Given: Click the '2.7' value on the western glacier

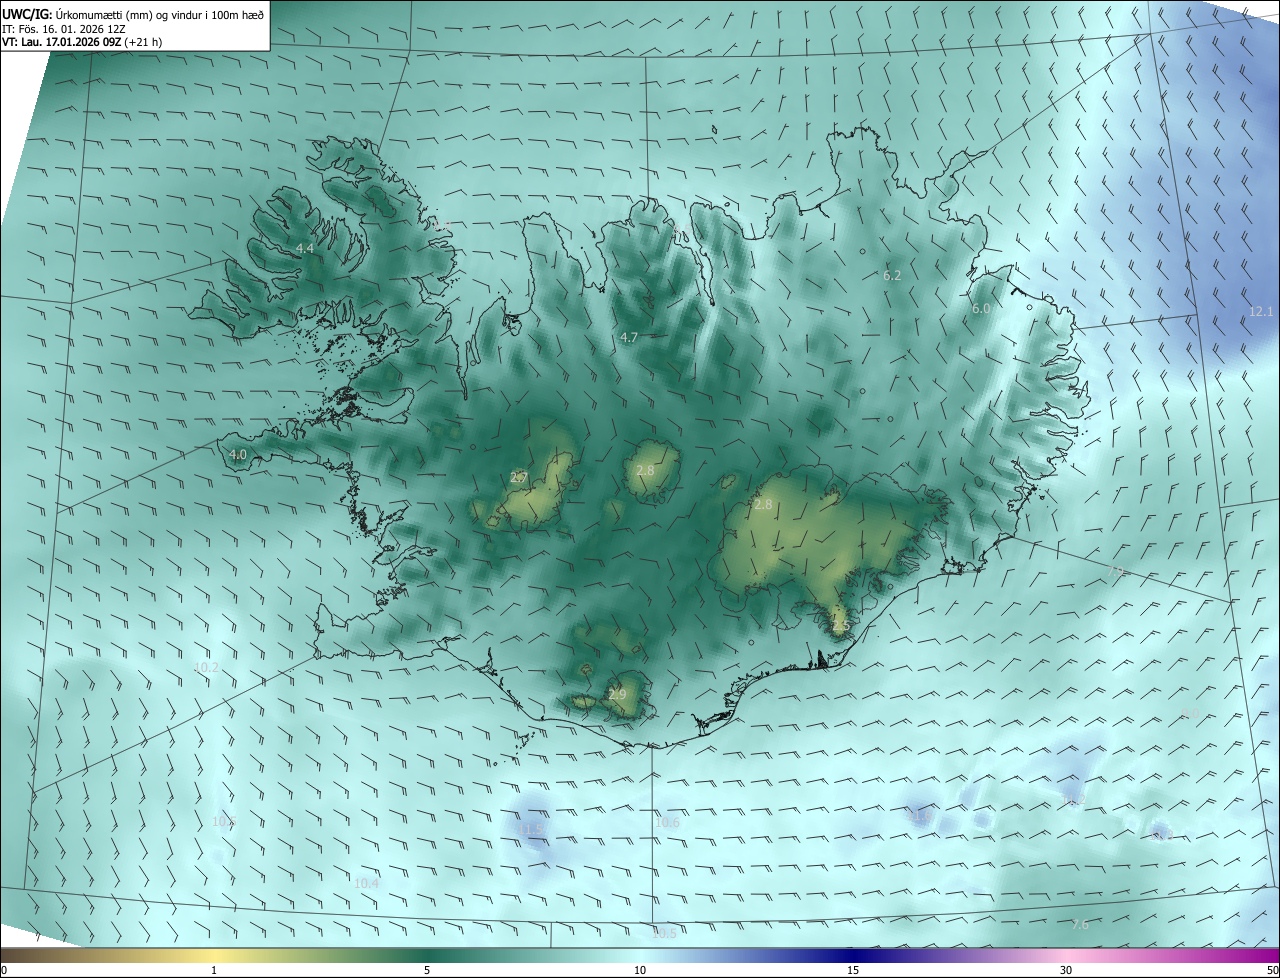Looking at the screenshot, I should [x=519, y=477].
